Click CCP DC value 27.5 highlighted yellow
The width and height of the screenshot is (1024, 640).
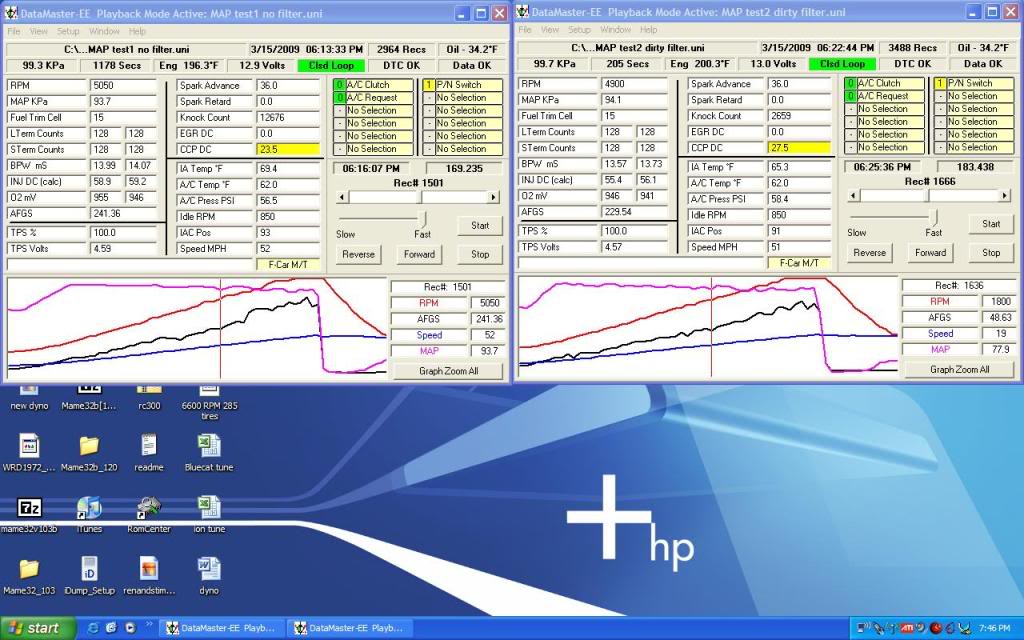click(x=798, y=148)
